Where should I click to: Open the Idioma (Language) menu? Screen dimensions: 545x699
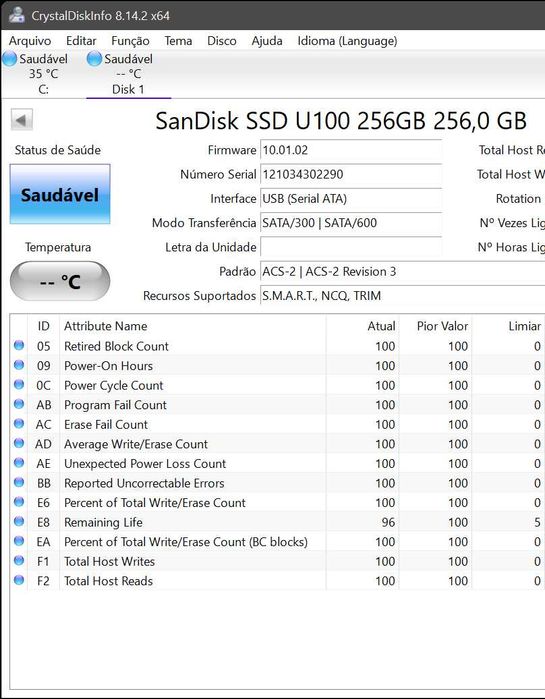tap(348, 41)
